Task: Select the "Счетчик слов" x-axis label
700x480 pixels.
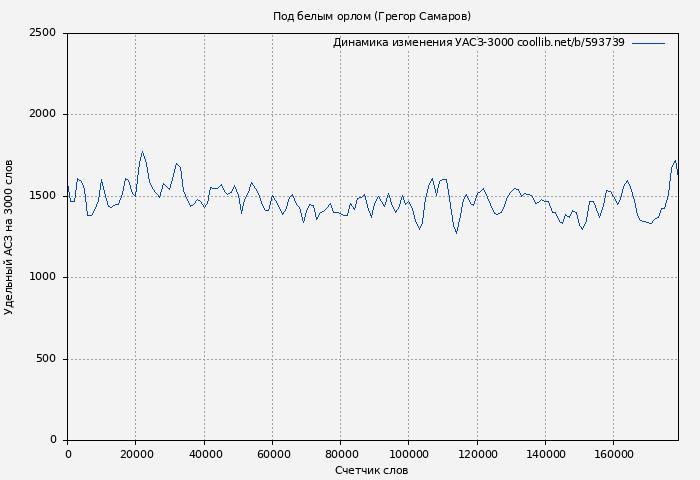Action: click(x=371, y=470)
